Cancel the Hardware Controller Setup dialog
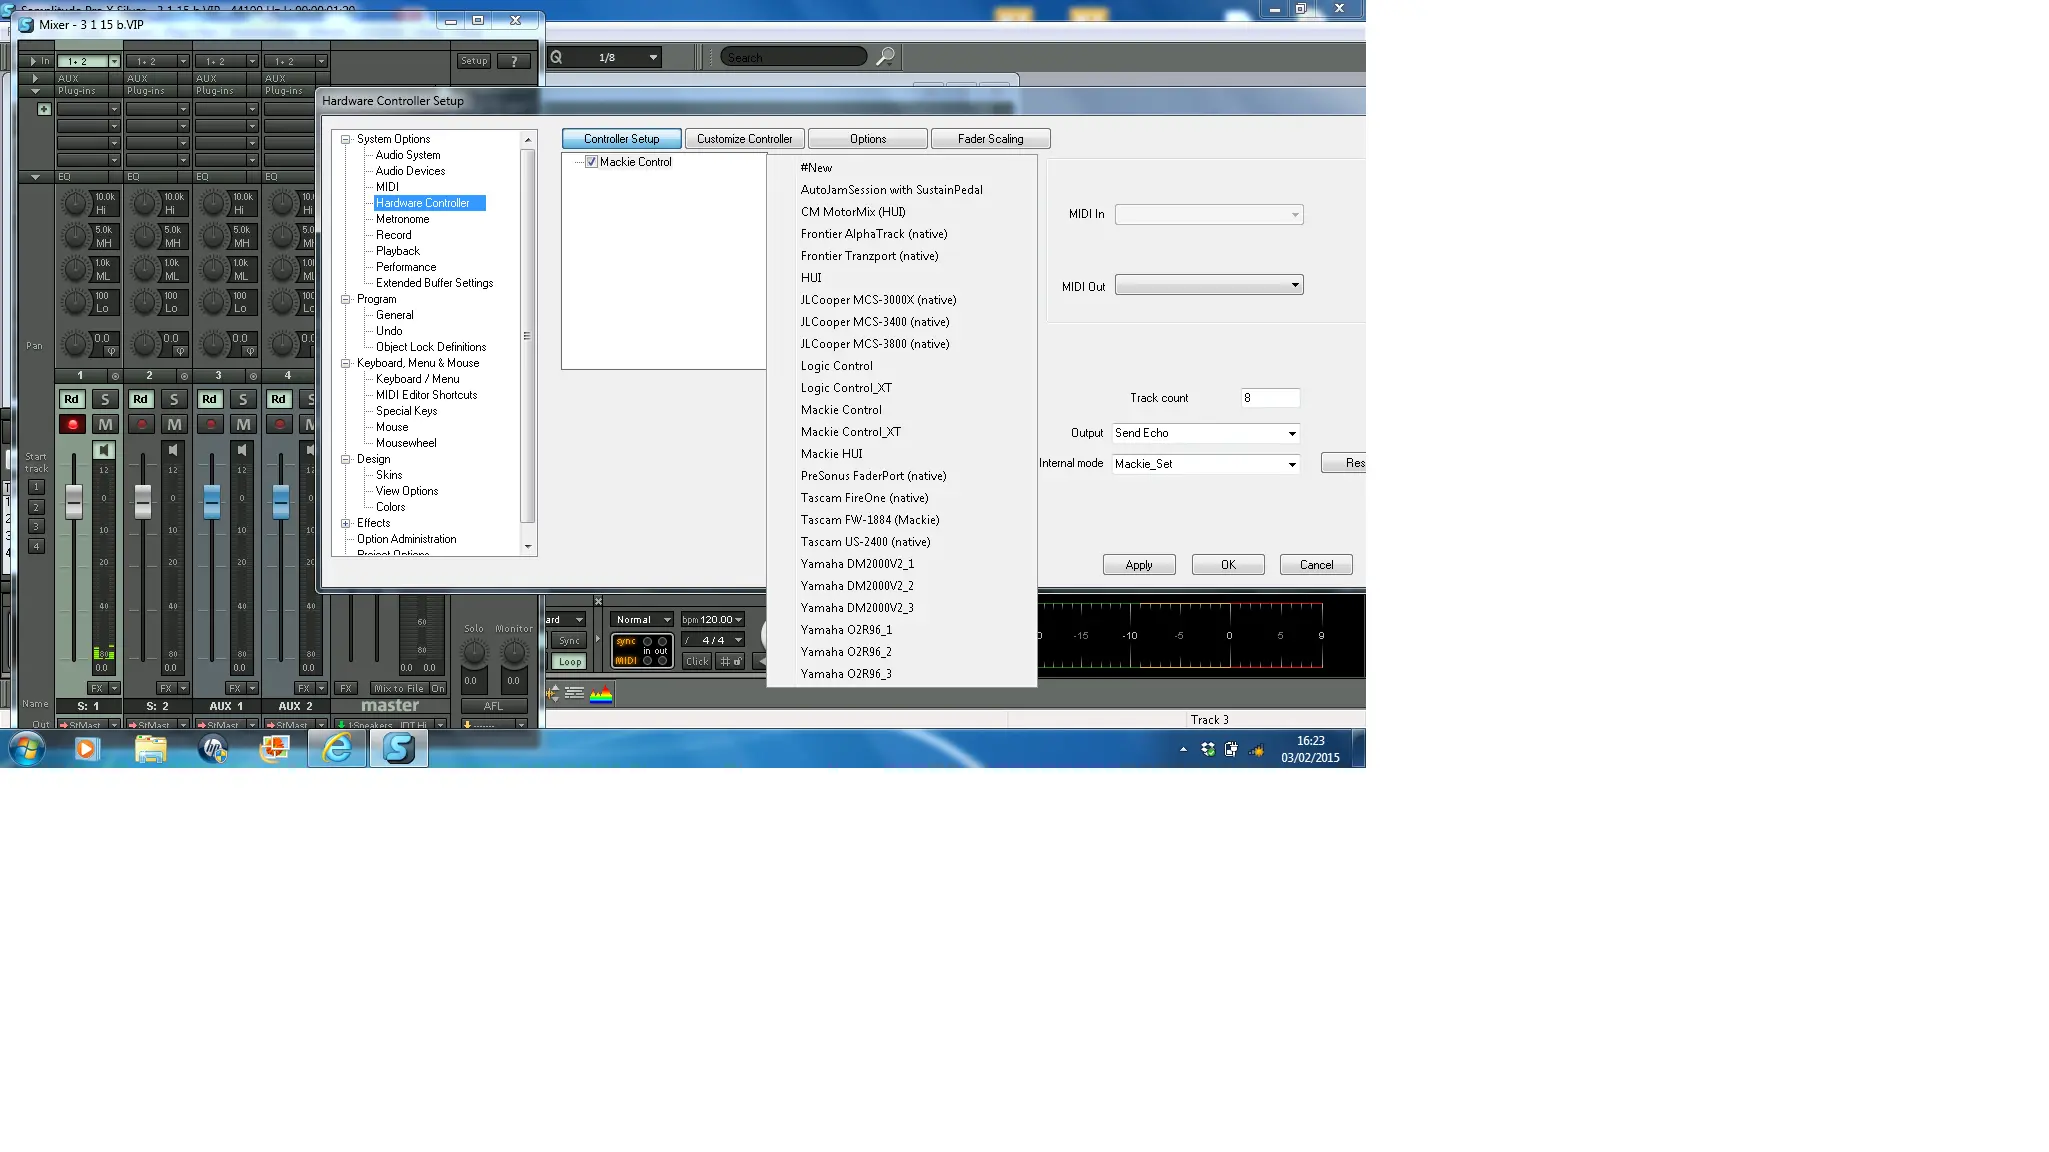Screen dimensions: 2049x1152 coord(1316,565)
